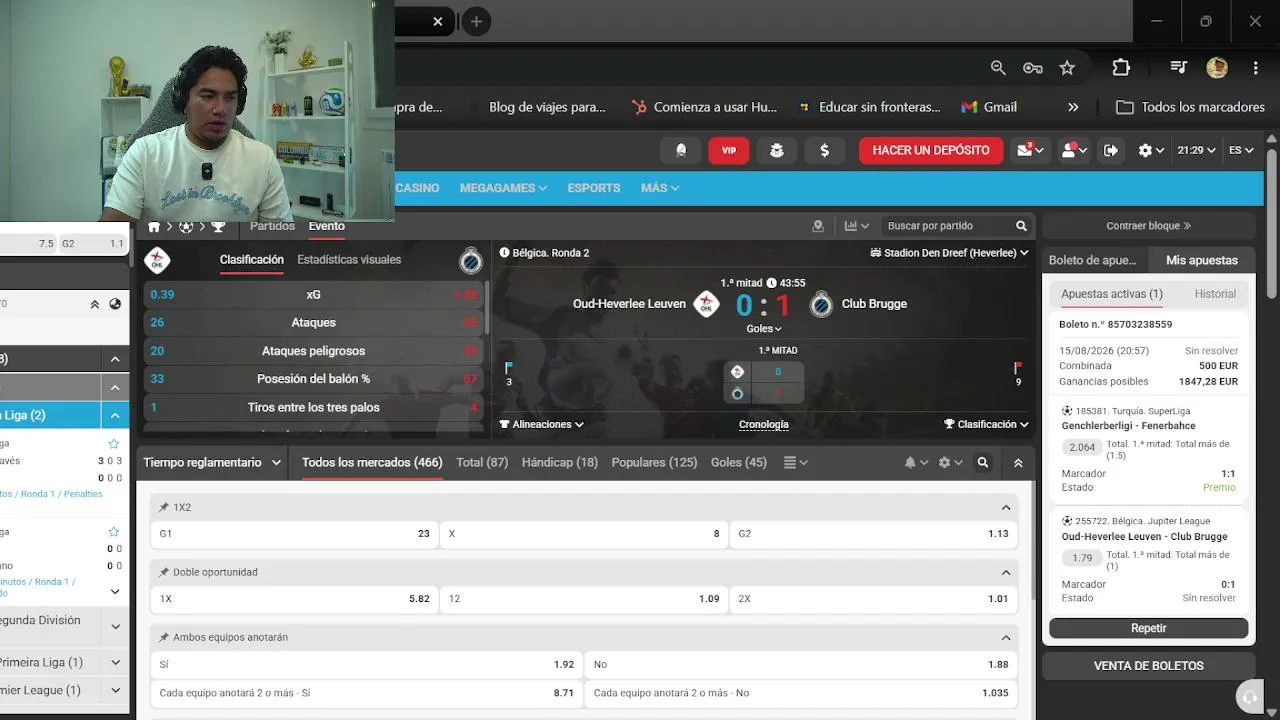Open Chrome media controls icon
This screenshot has width=1280, height=720.
(x=1179, y=67)
